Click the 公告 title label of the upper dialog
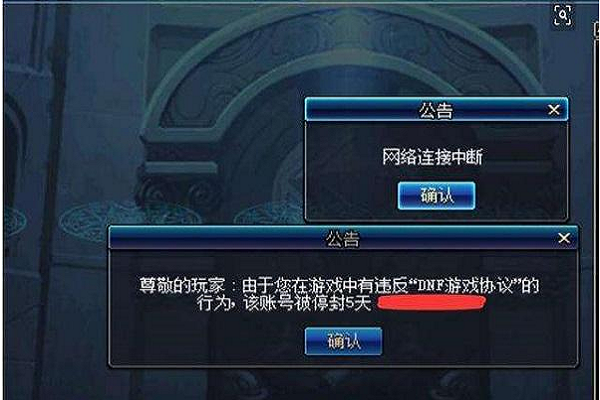The height and width of the screenshot is (400, 600). click(436, 110)
